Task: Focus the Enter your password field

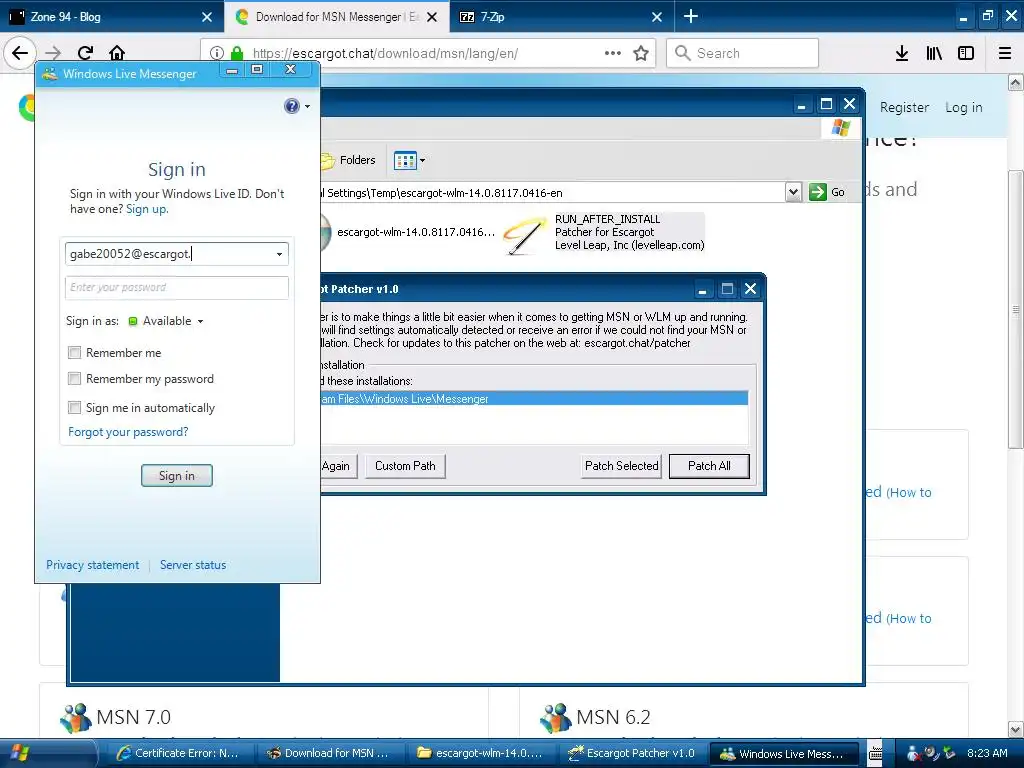Action: point(176,287)
